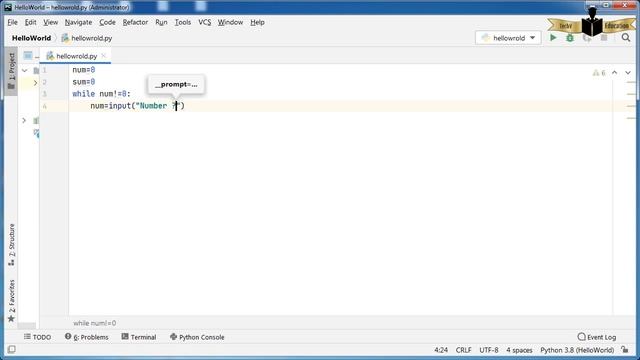Viewport: 640px width, 360px height.
Task: Open the 6: Problems tool window
Action: 87,337
